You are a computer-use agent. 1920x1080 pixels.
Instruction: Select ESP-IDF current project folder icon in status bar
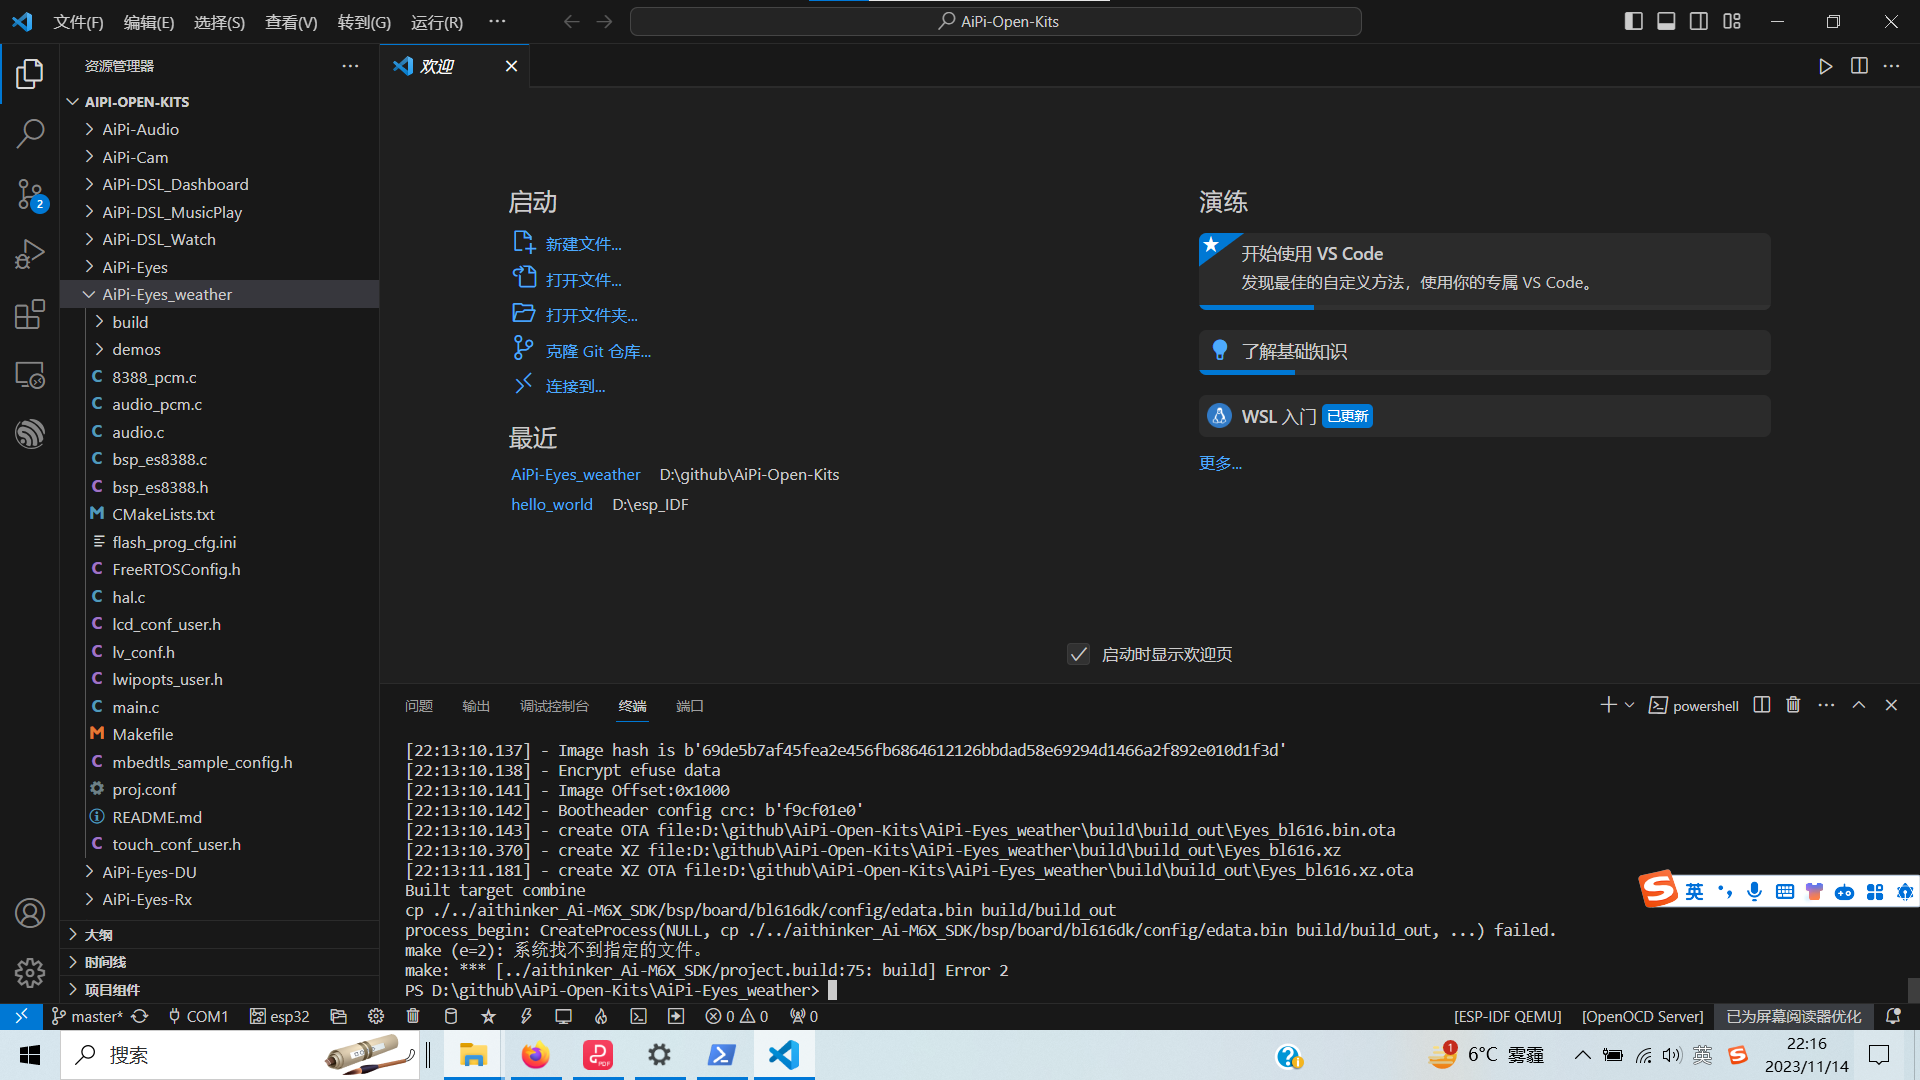pyautogui.click(x=338, y=1016)
